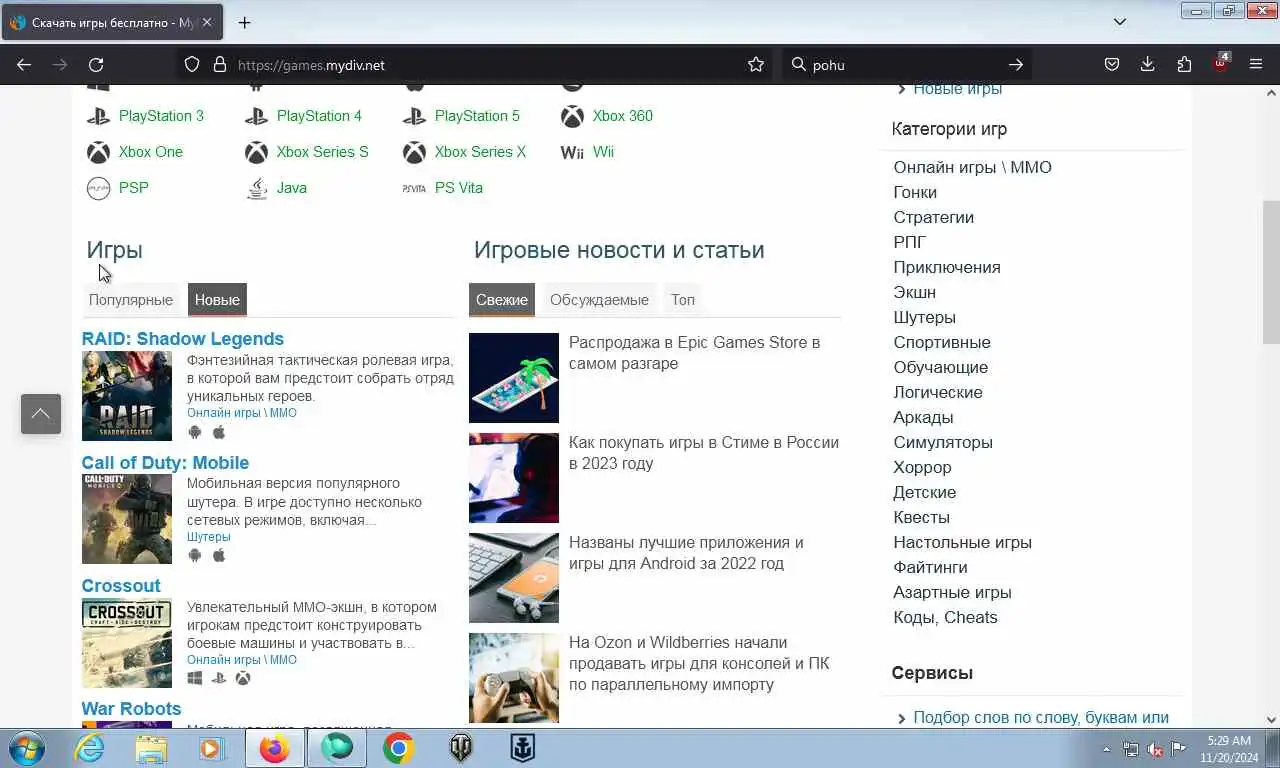Open the article on buying Steam games
The width and height of the screenshot is (1280, 768).
click(704, 453)
